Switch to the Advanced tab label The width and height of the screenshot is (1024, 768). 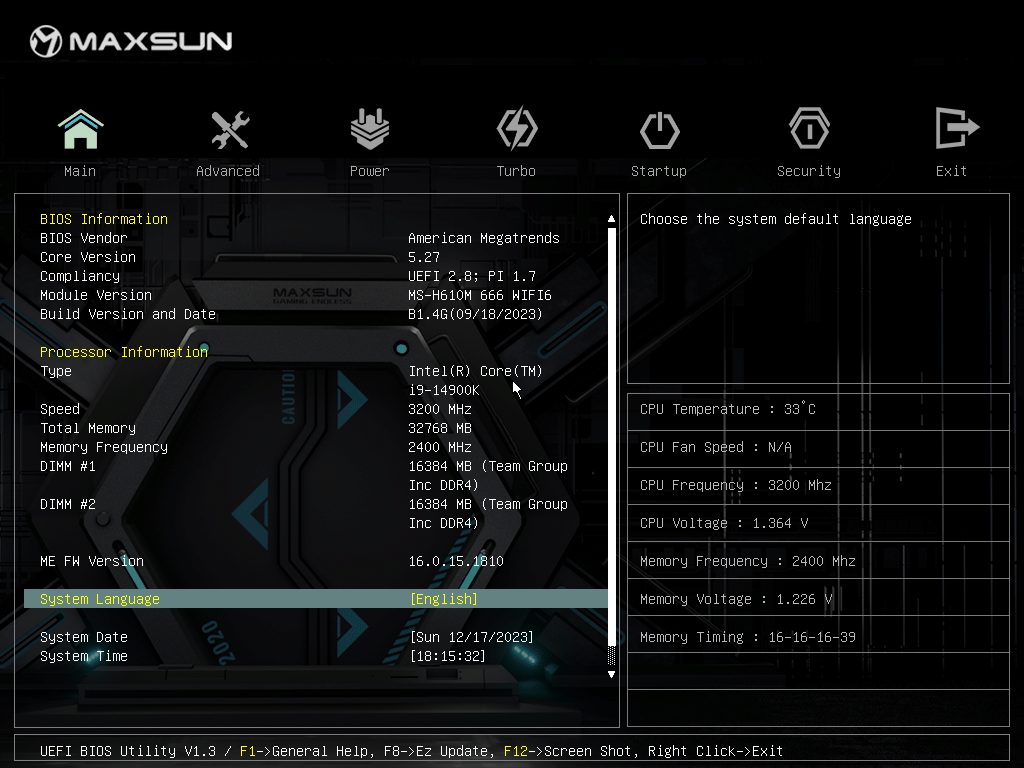[228, 171]
